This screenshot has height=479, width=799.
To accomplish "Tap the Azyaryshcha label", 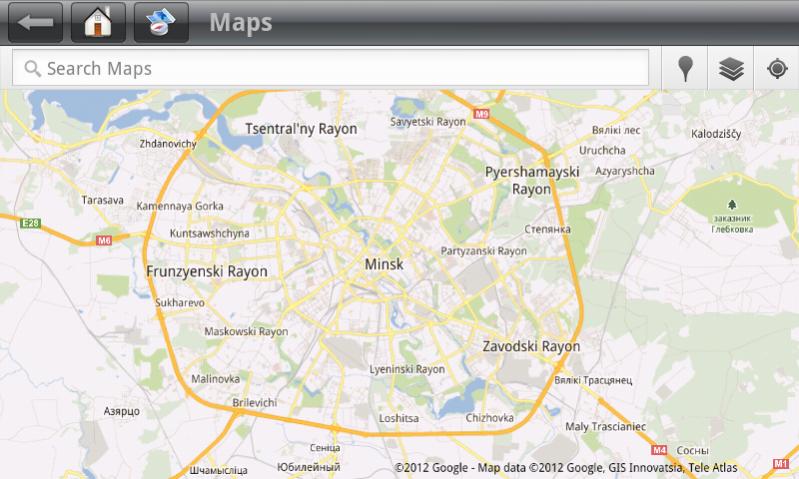I will coord(625,171).
